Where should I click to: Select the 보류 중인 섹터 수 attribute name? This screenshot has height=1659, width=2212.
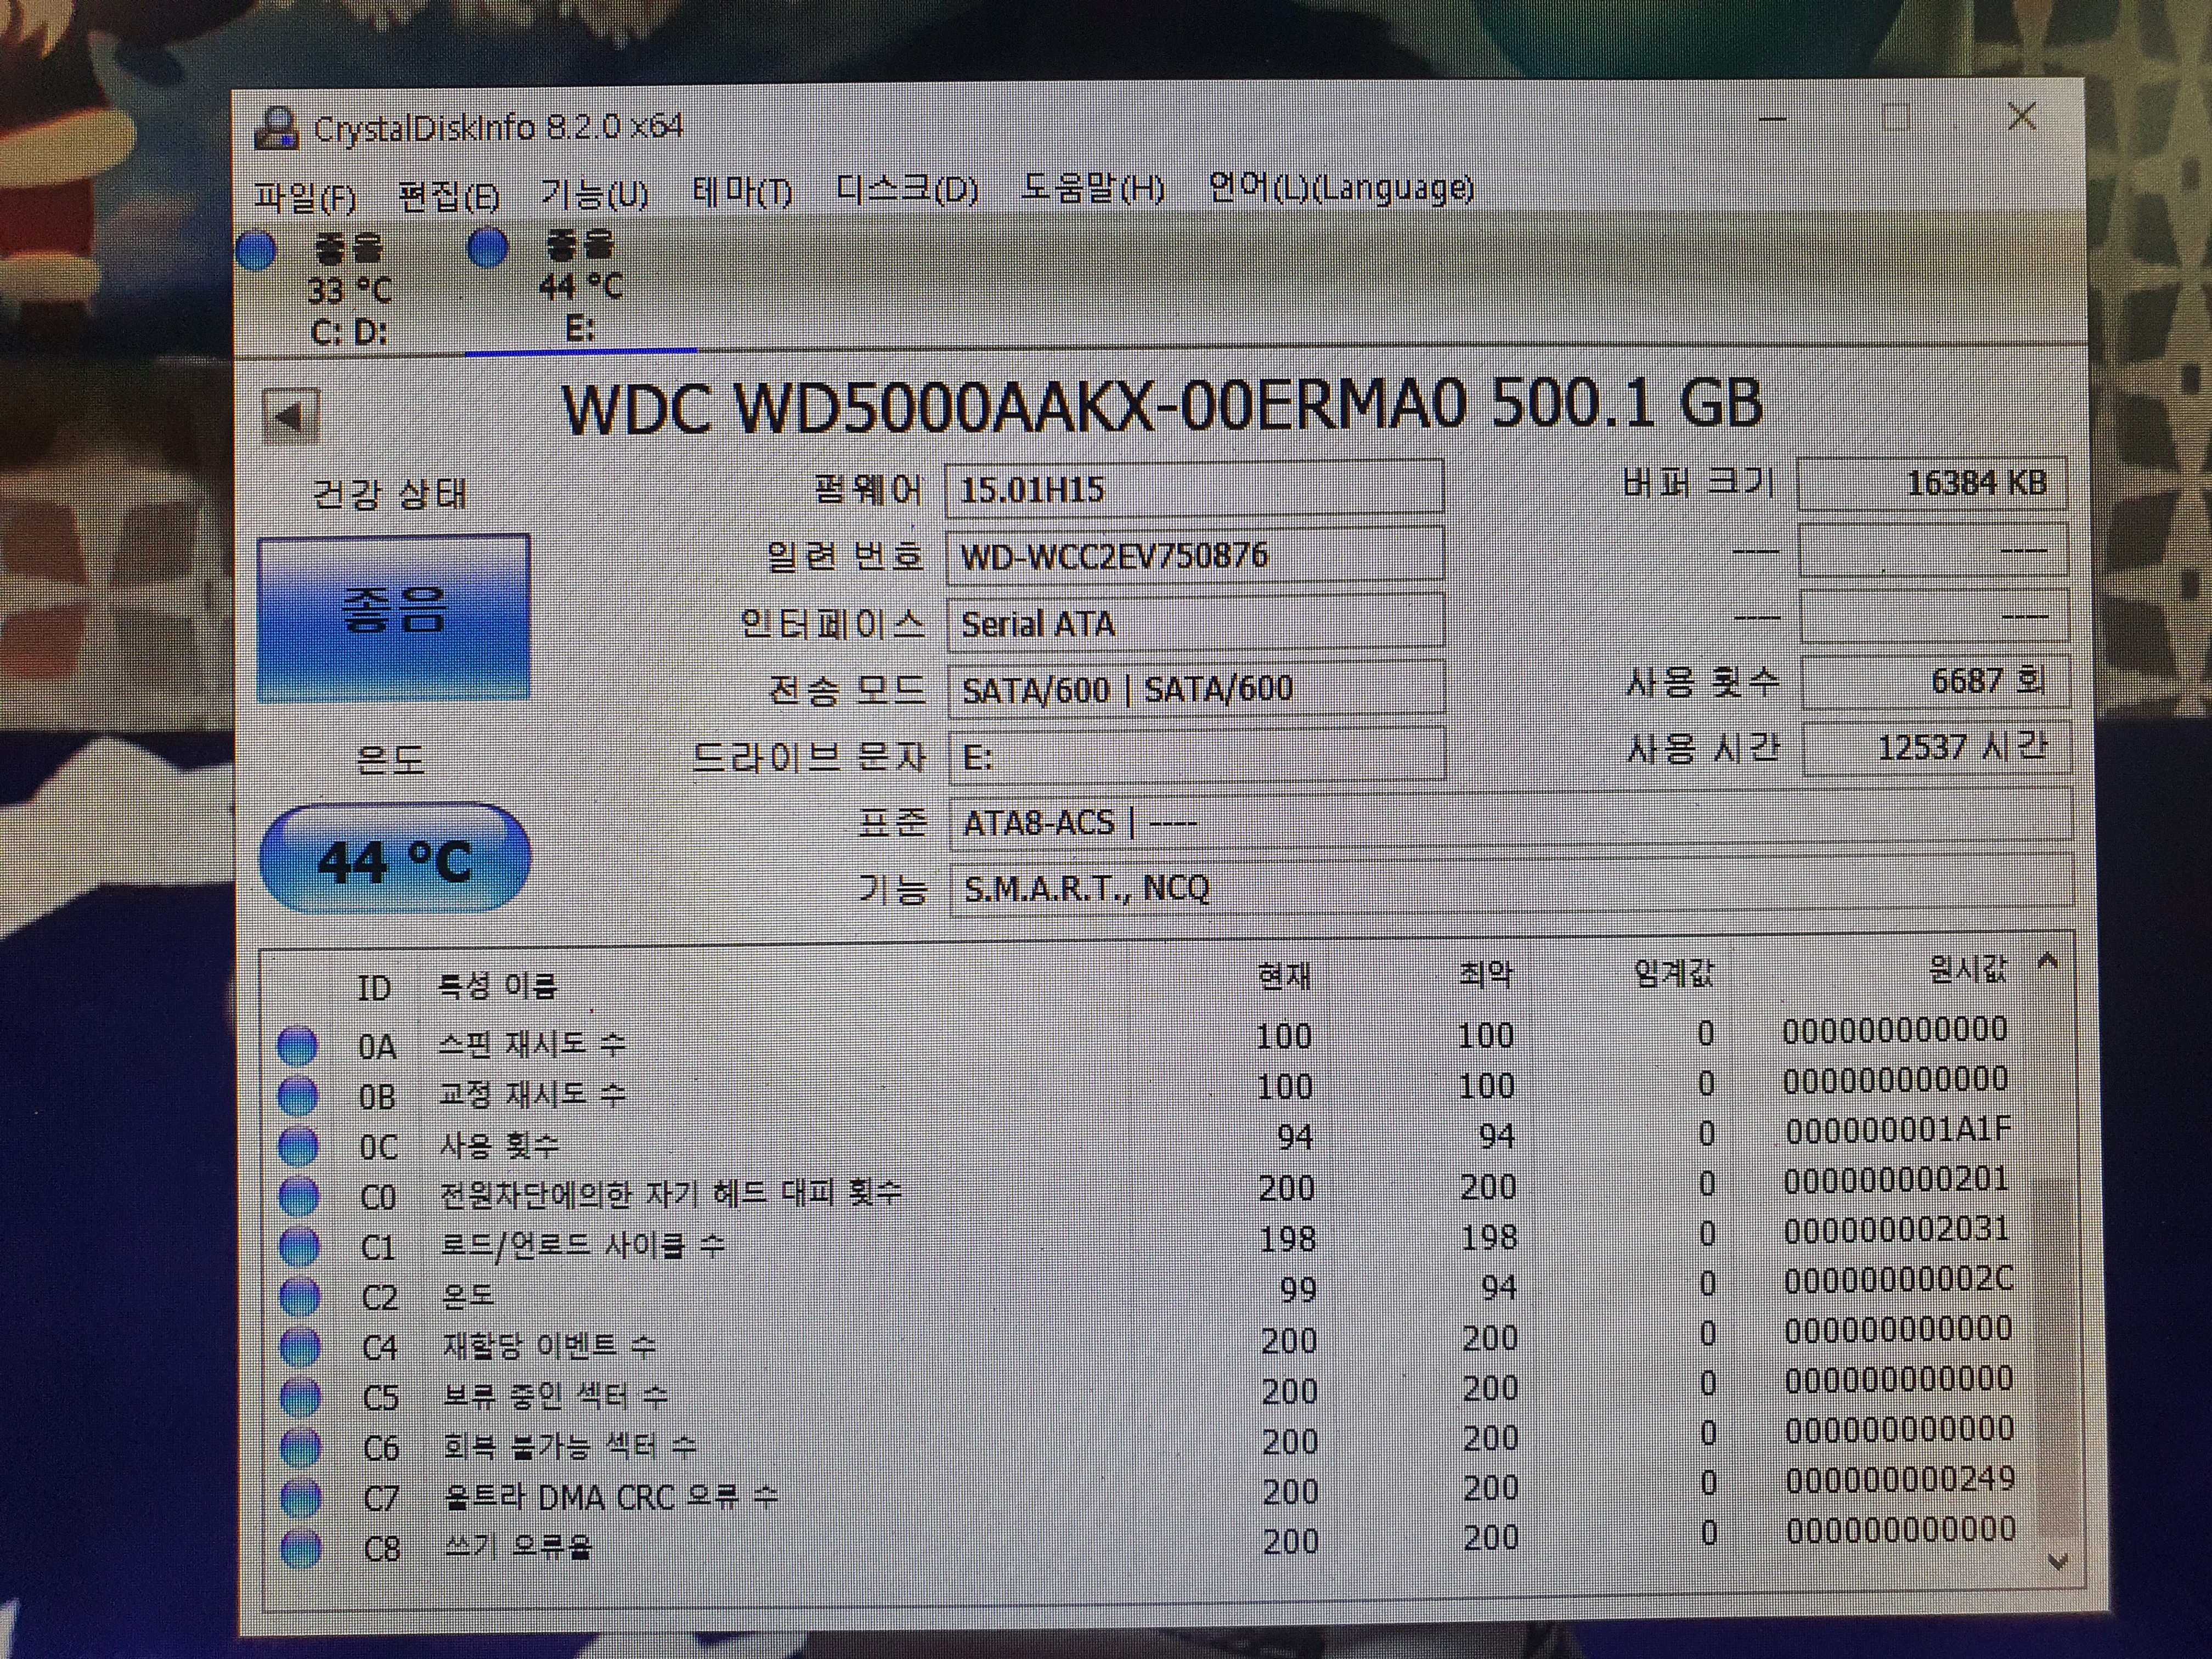pos(556,1396)
